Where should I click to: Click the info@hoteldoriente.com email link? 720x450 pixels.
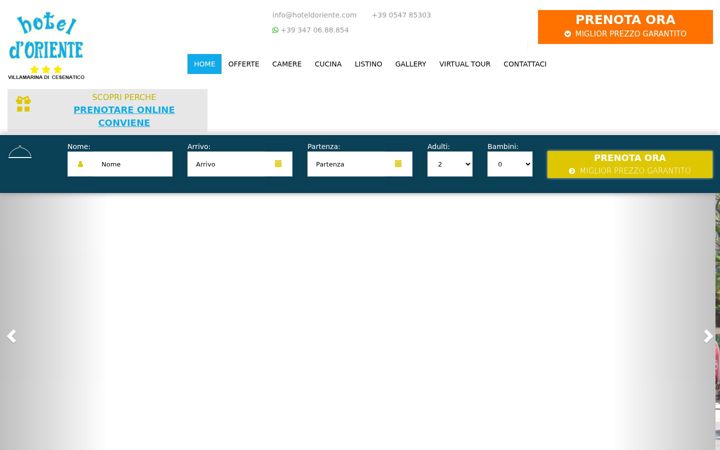click(314, 15)
